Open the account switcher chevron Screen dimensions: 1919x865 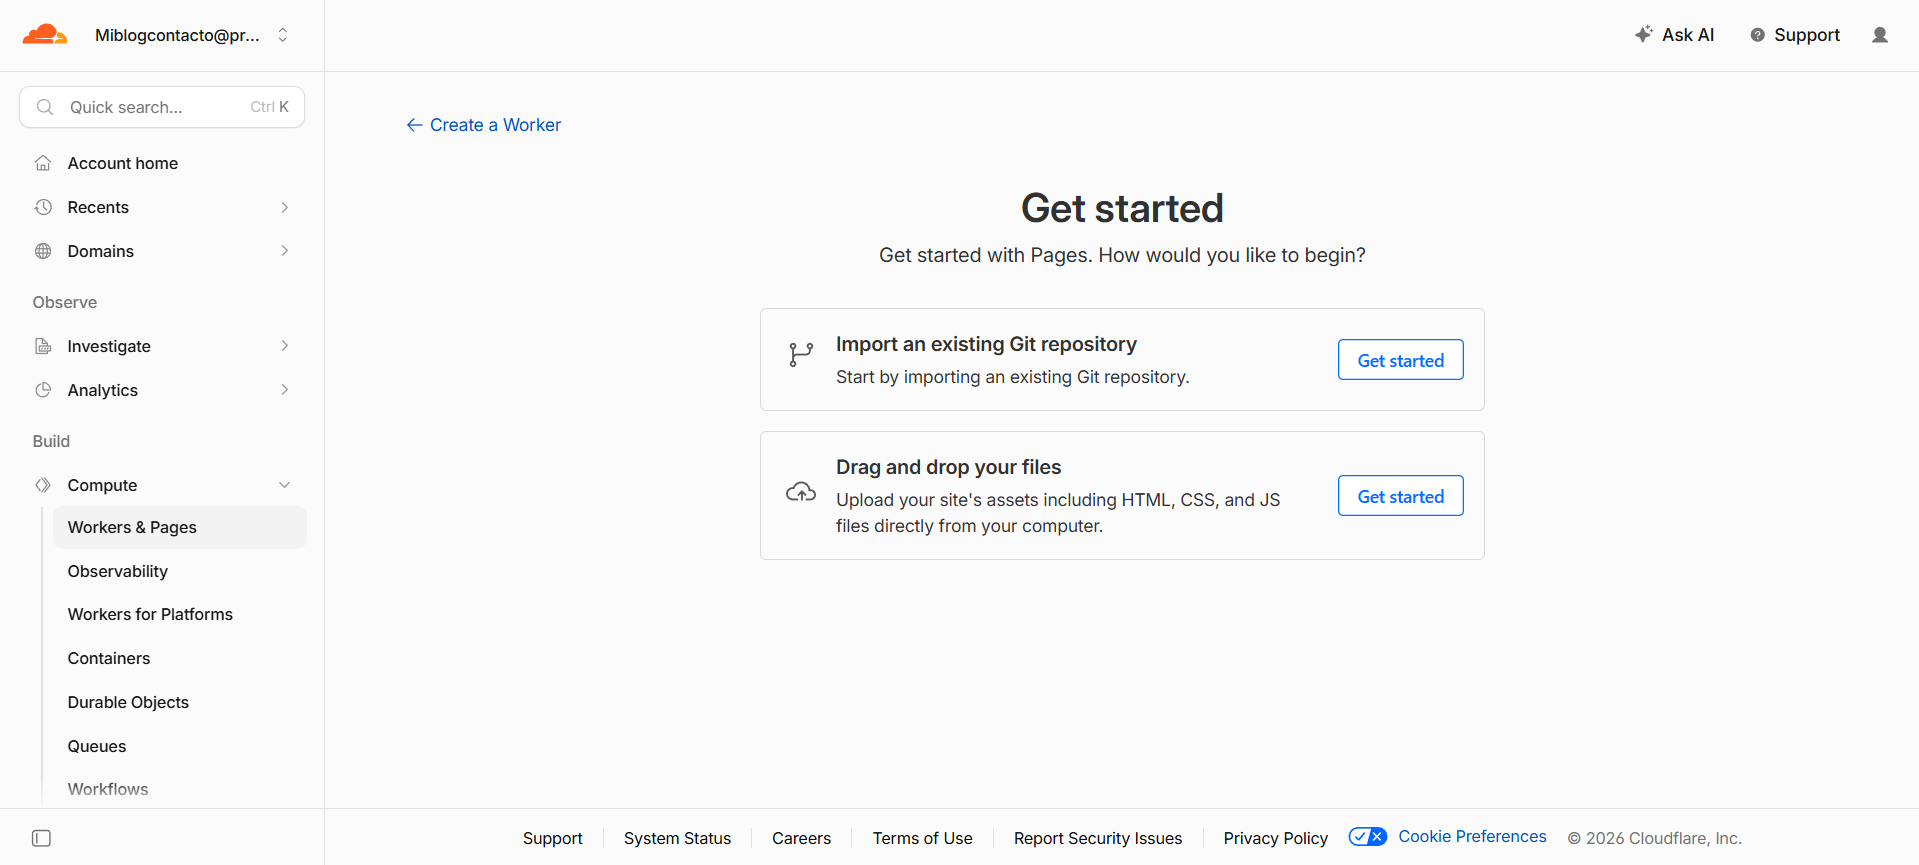pyautogui.click(x=283, y=35)
